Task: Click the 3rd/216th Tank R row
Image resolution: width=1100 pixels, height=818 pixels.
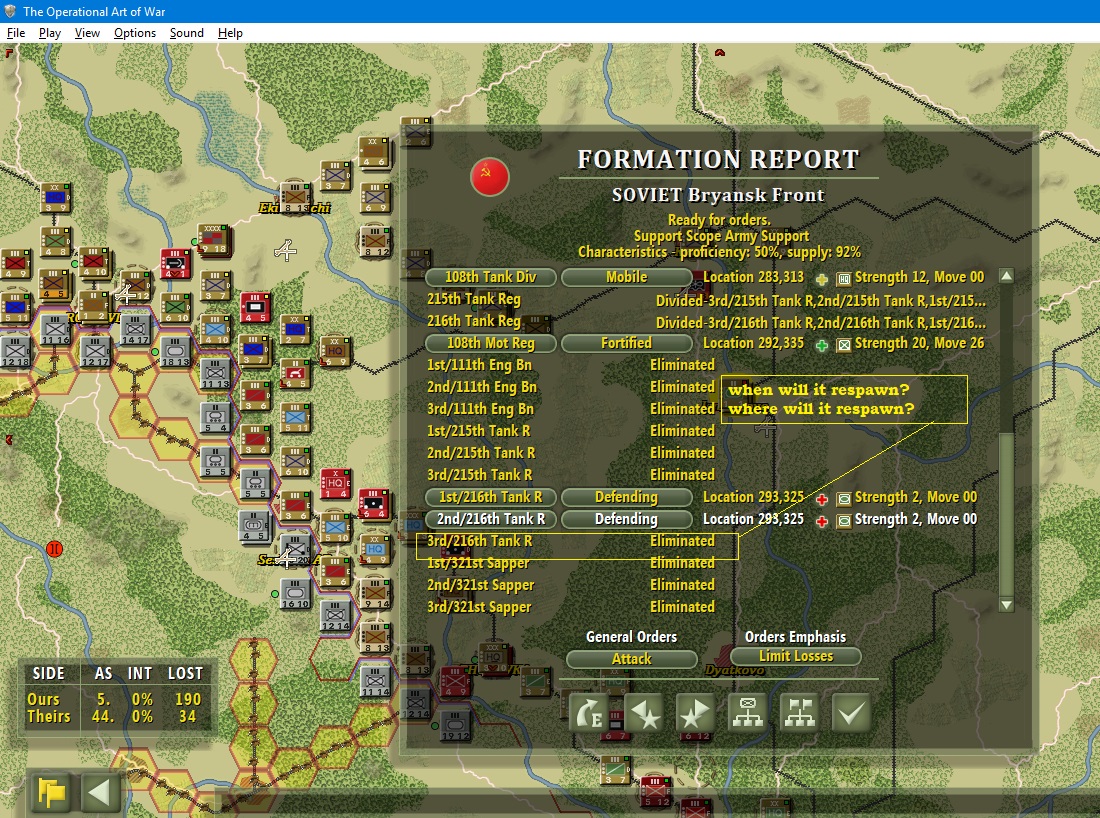Action: pos(571,542)
